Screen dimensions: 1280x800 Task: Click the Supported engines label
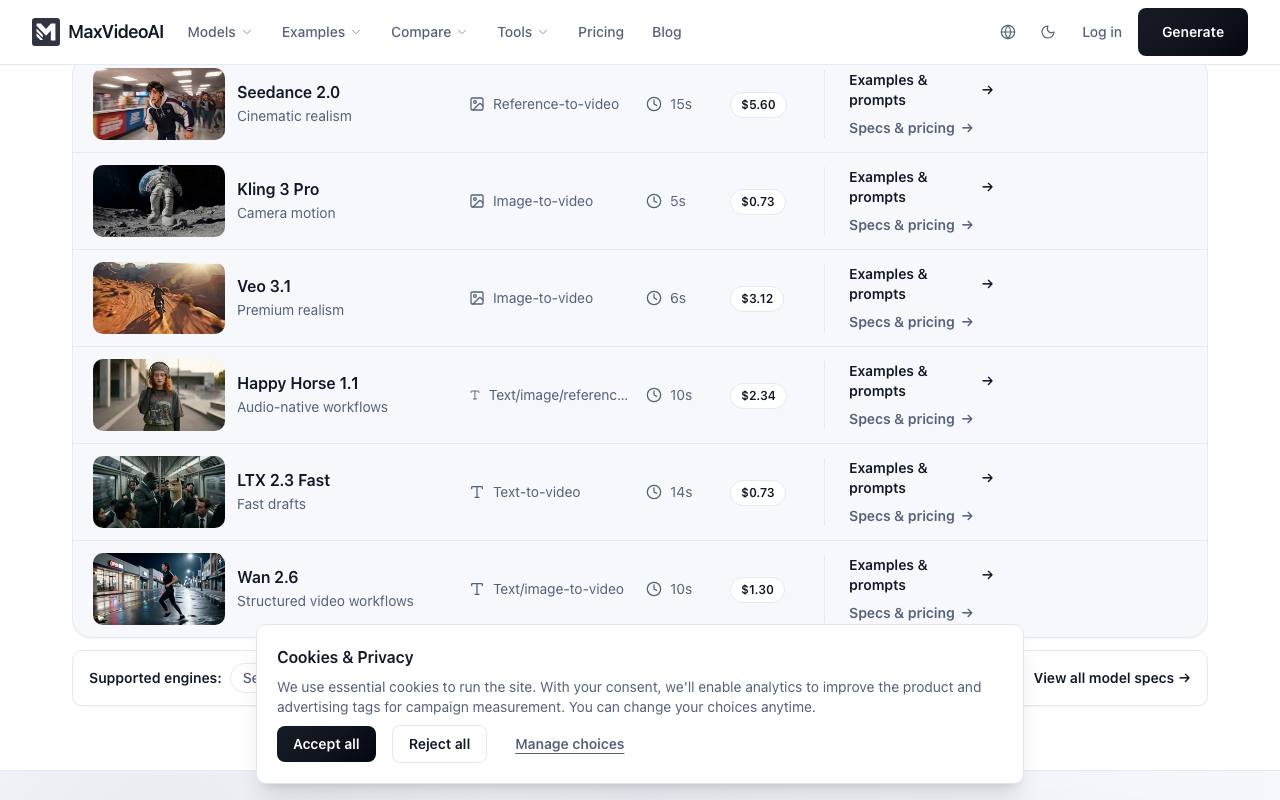[x=155, y=678]
